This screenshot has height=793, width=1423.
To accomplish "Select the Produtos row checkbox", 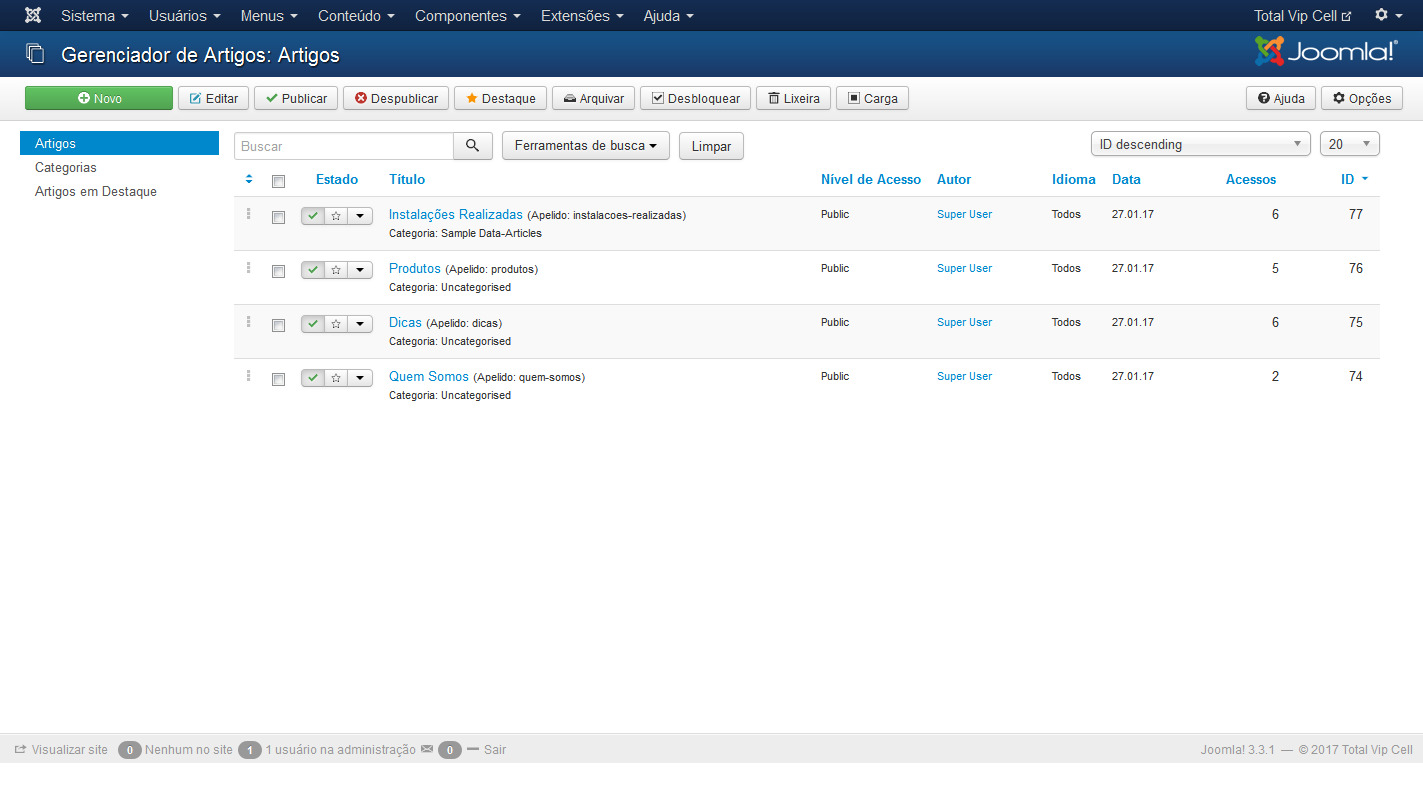I will pyautogui.click(x=279, y=271).
